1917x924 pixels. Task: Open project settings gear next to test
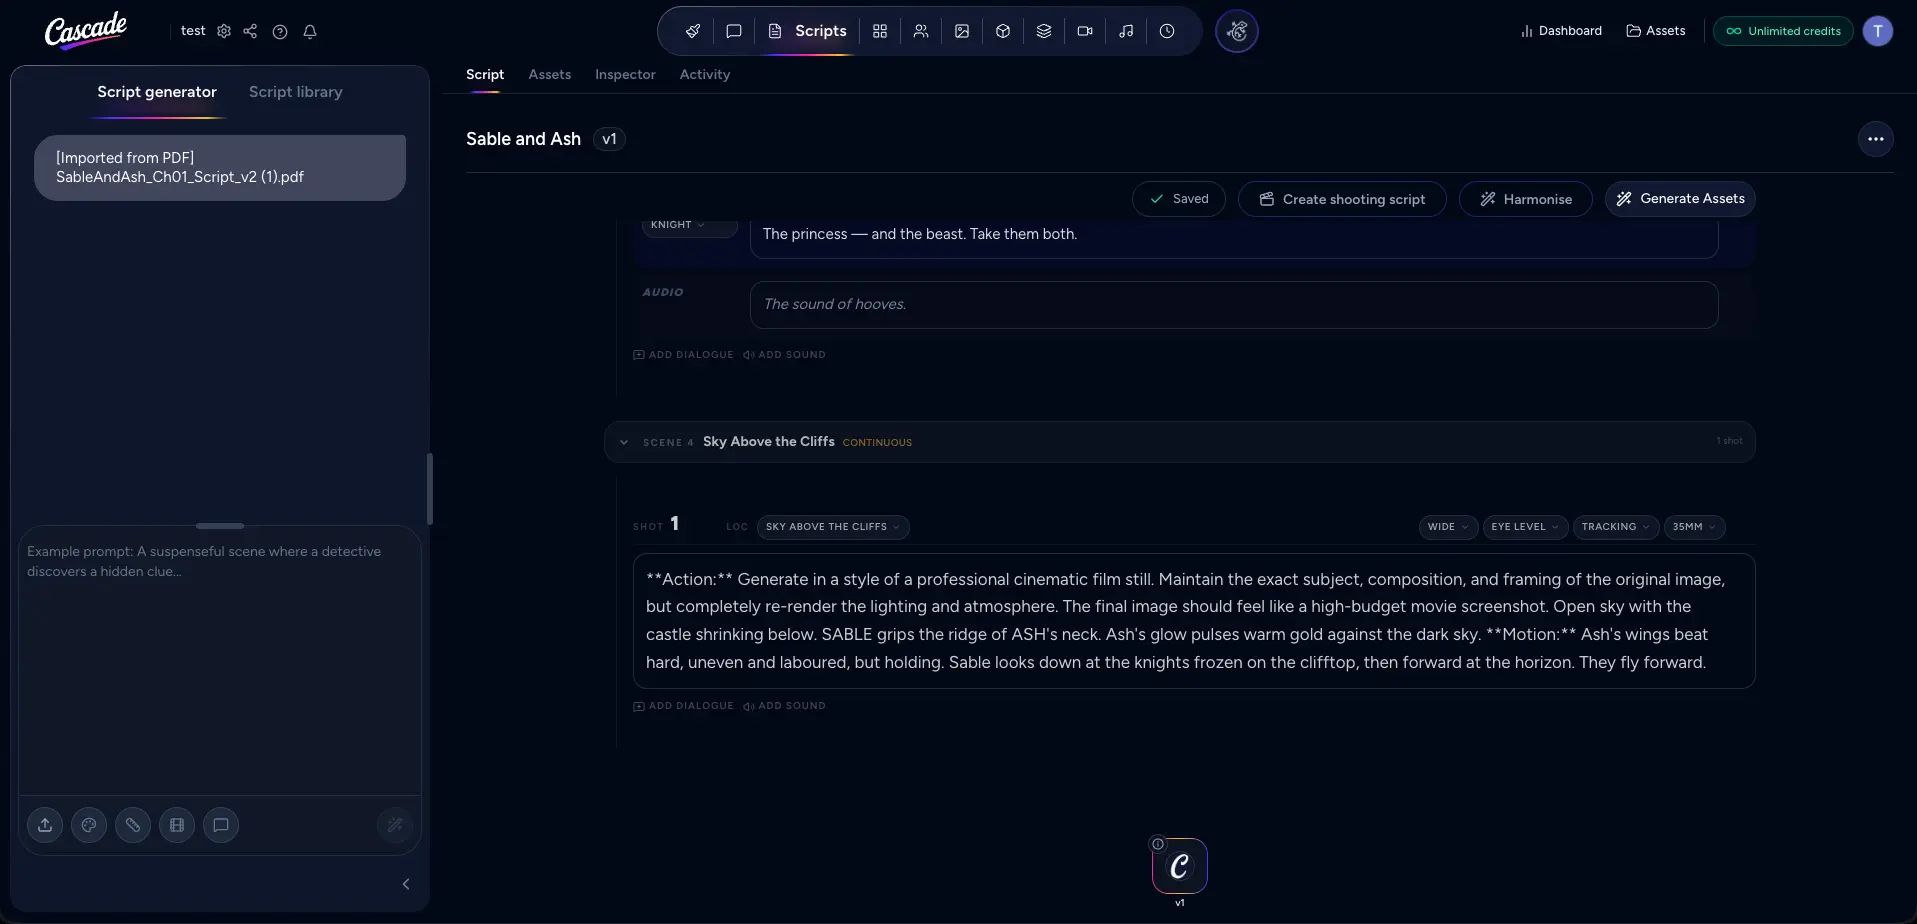[x=224, y=31]
